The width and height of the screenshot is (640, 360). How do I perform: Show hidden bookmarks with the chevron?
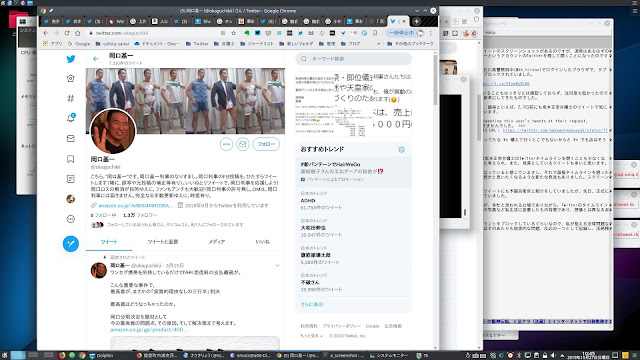[378, 43]
